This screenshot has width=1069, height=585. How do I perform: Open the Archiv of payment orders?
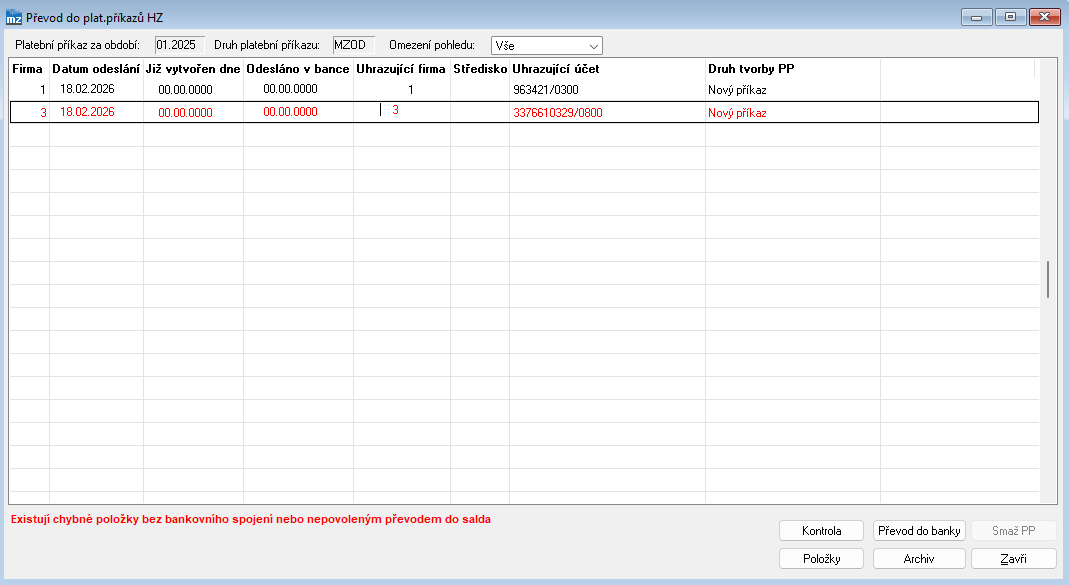click(x=918, y=559)
